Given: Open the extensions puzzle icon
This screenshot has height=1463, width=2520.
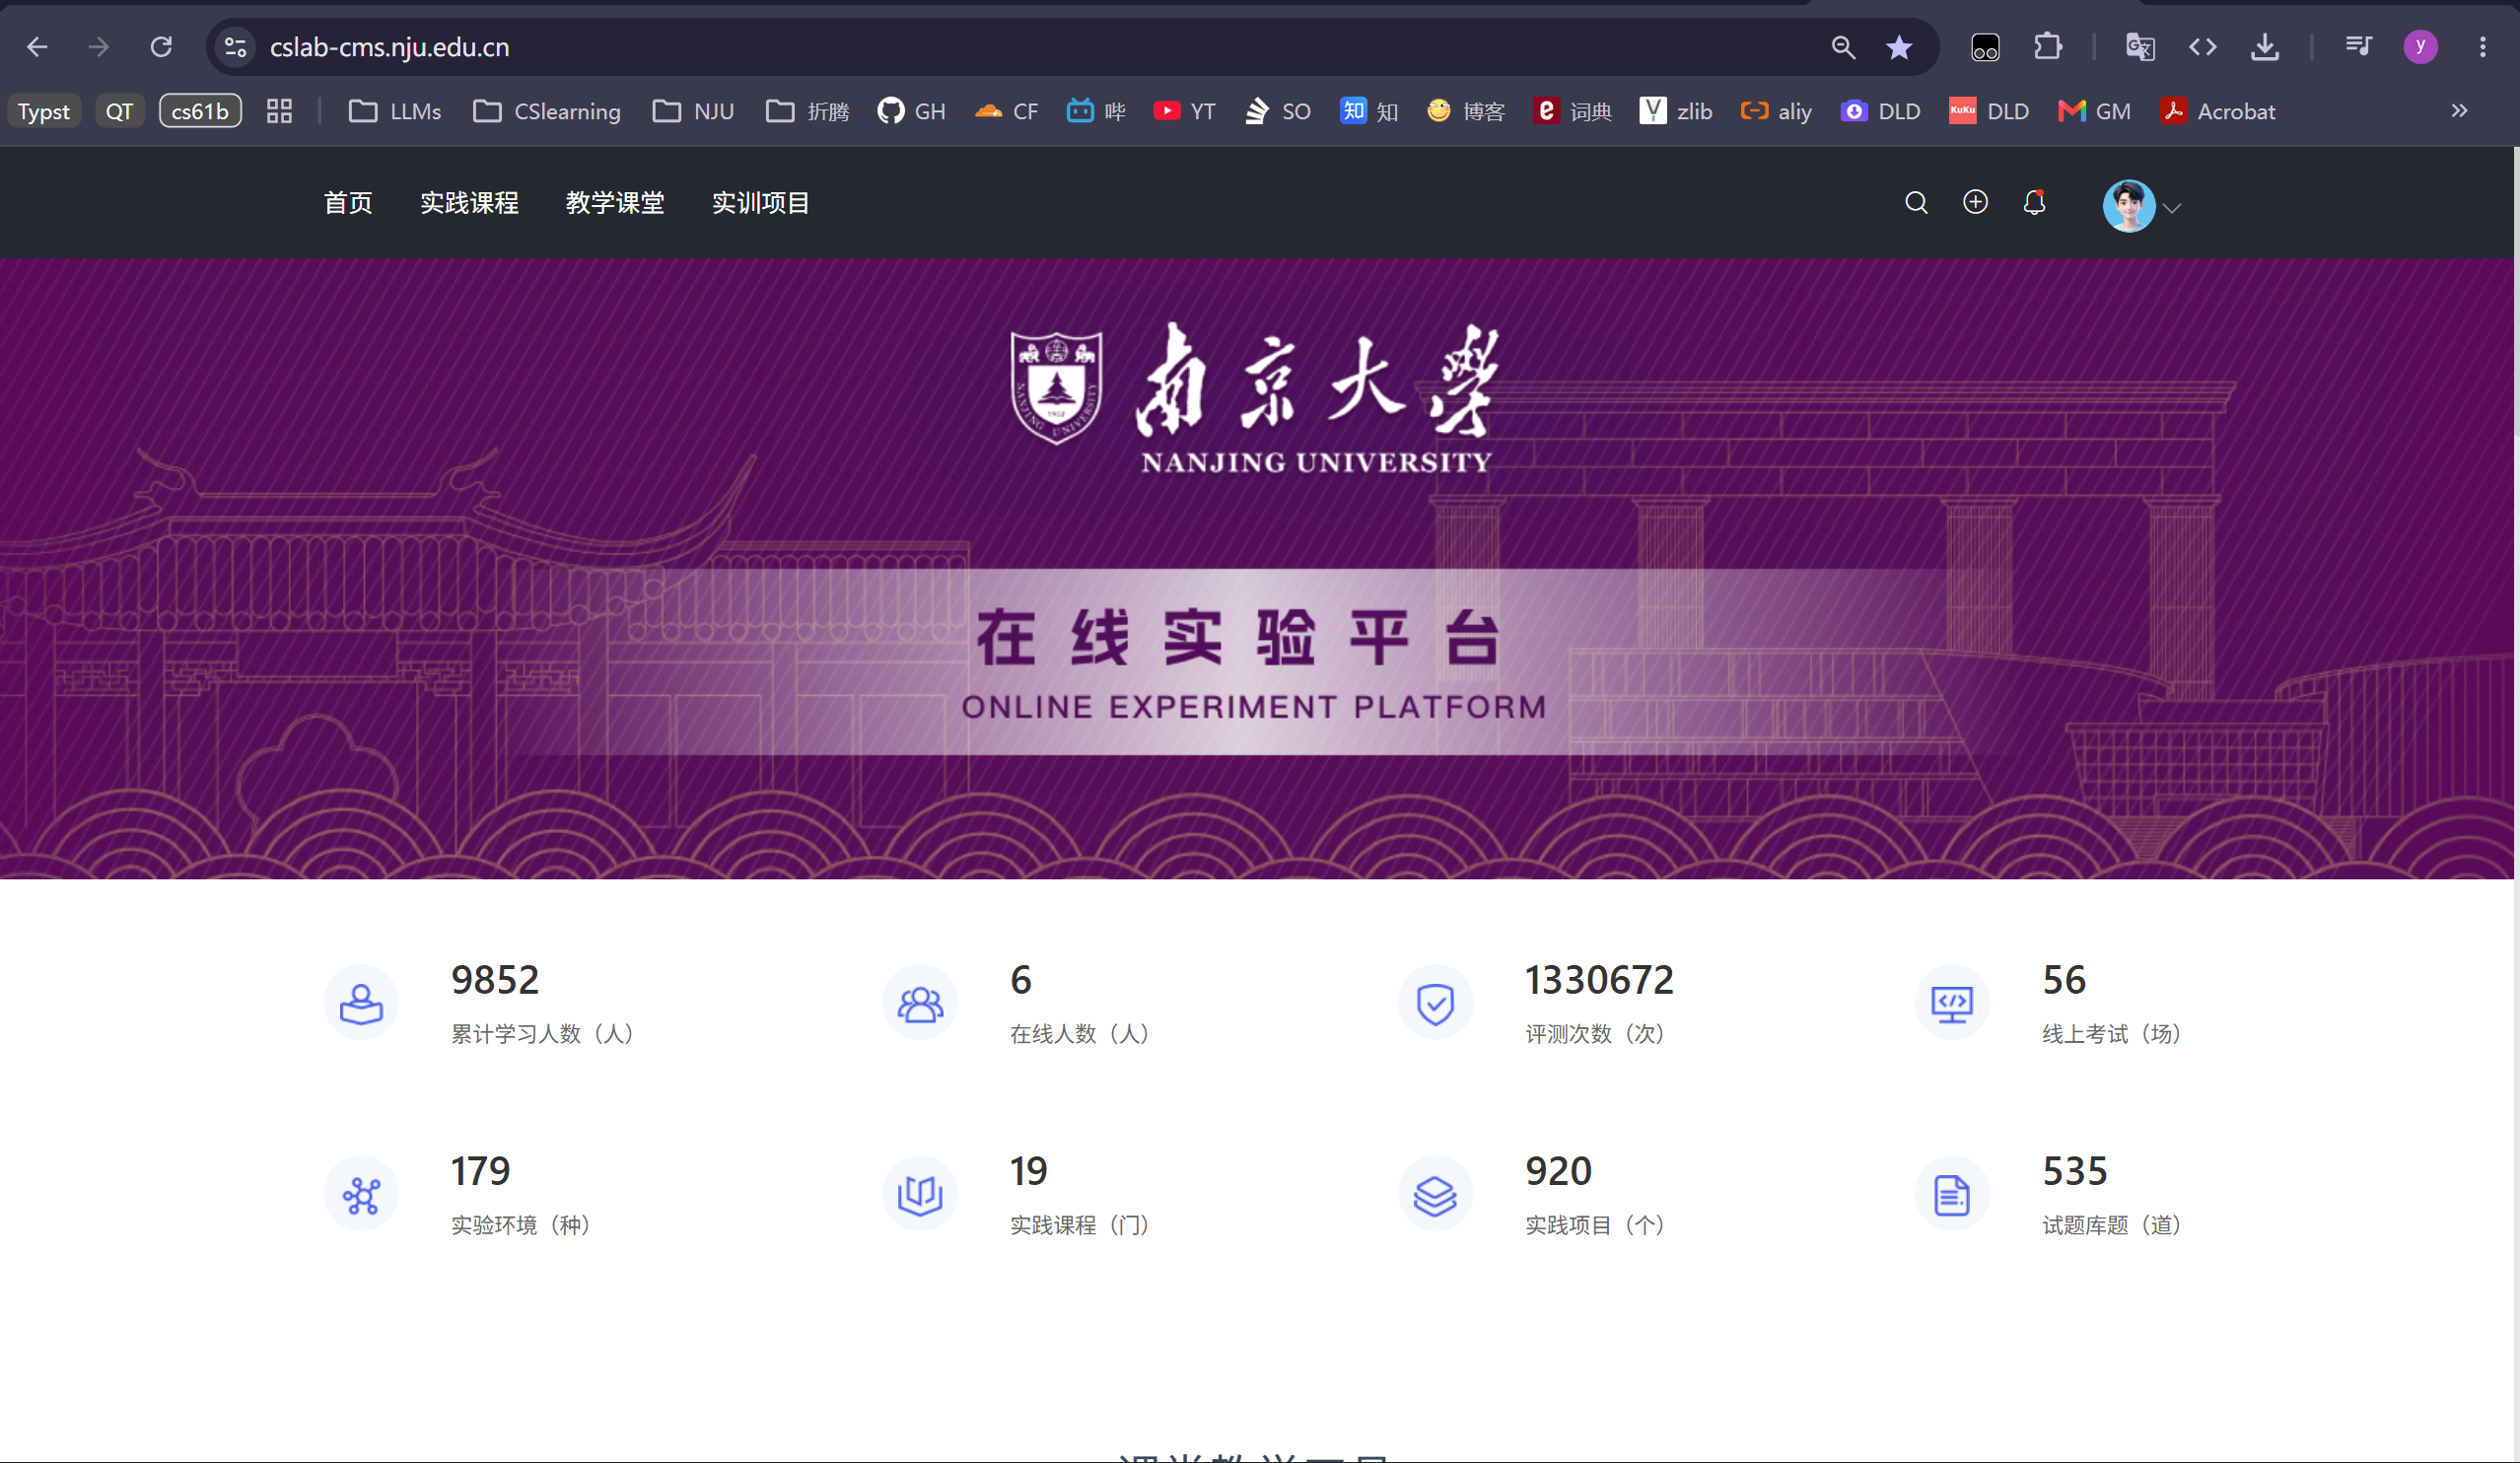Looking at the screenshot, I should 2048,47.
